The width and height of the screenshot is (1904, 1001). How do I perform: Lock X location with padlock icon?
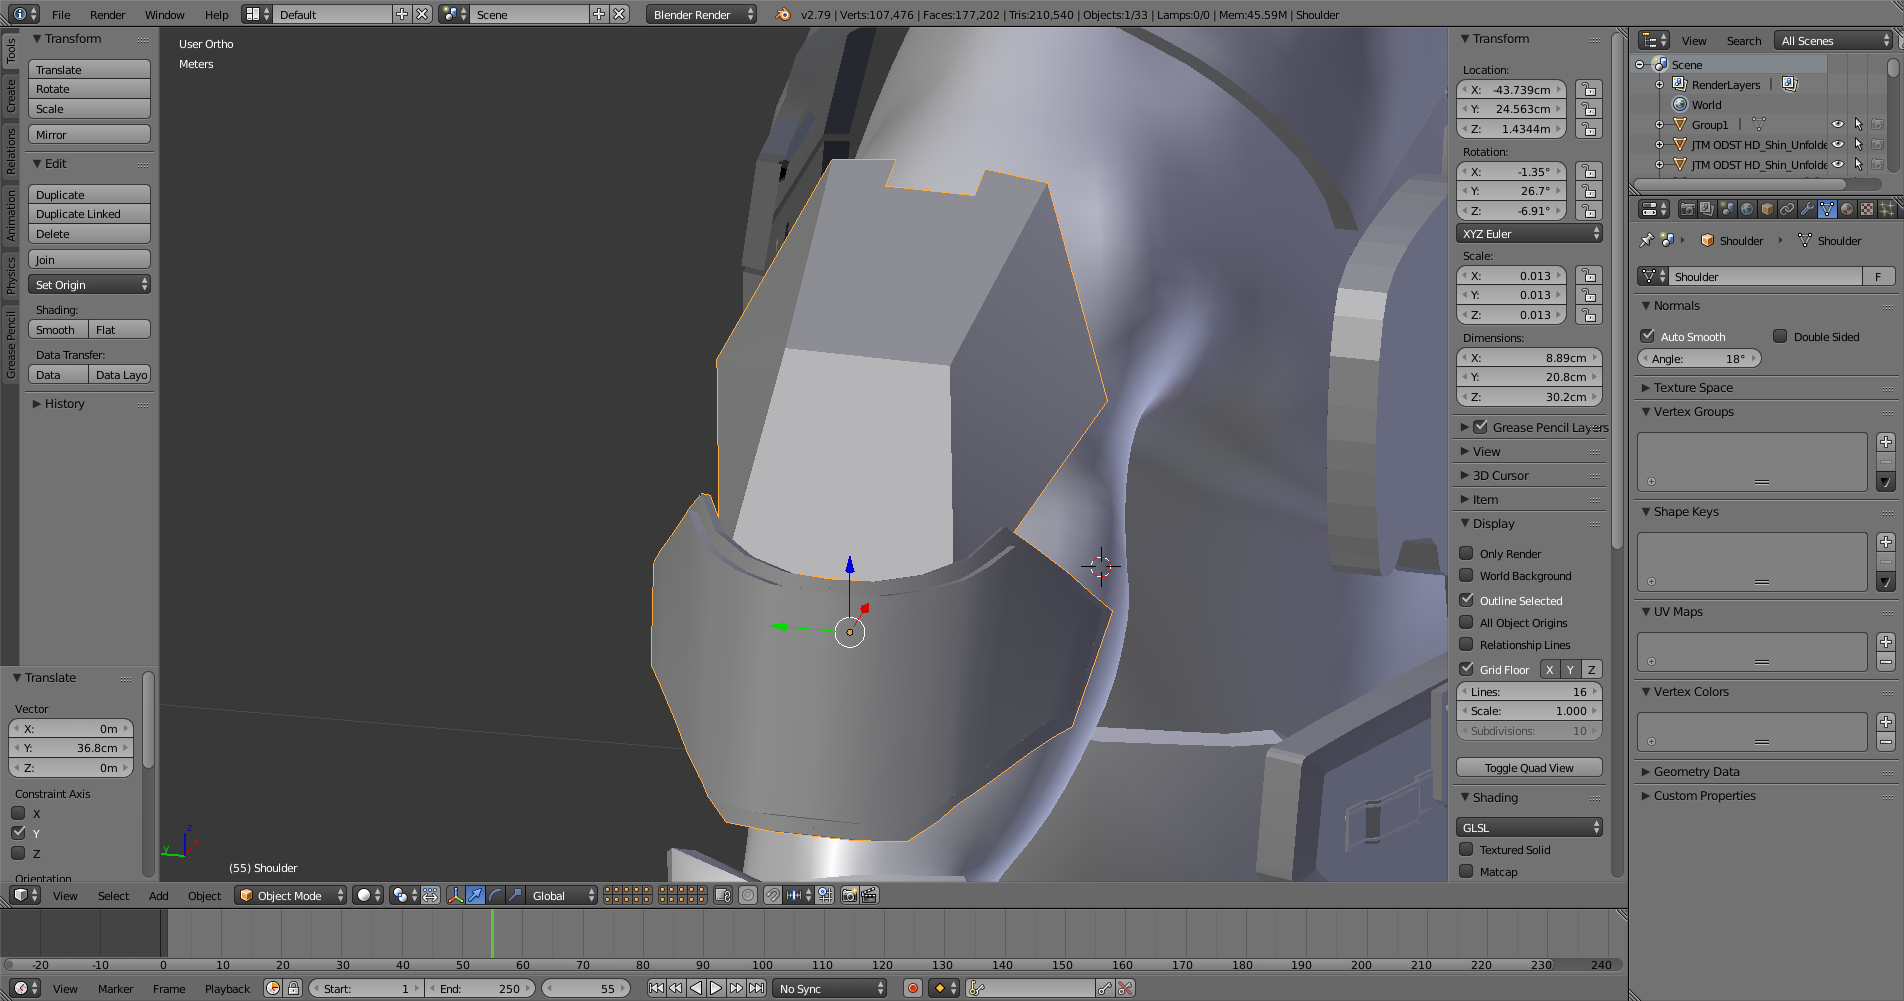1588,89
